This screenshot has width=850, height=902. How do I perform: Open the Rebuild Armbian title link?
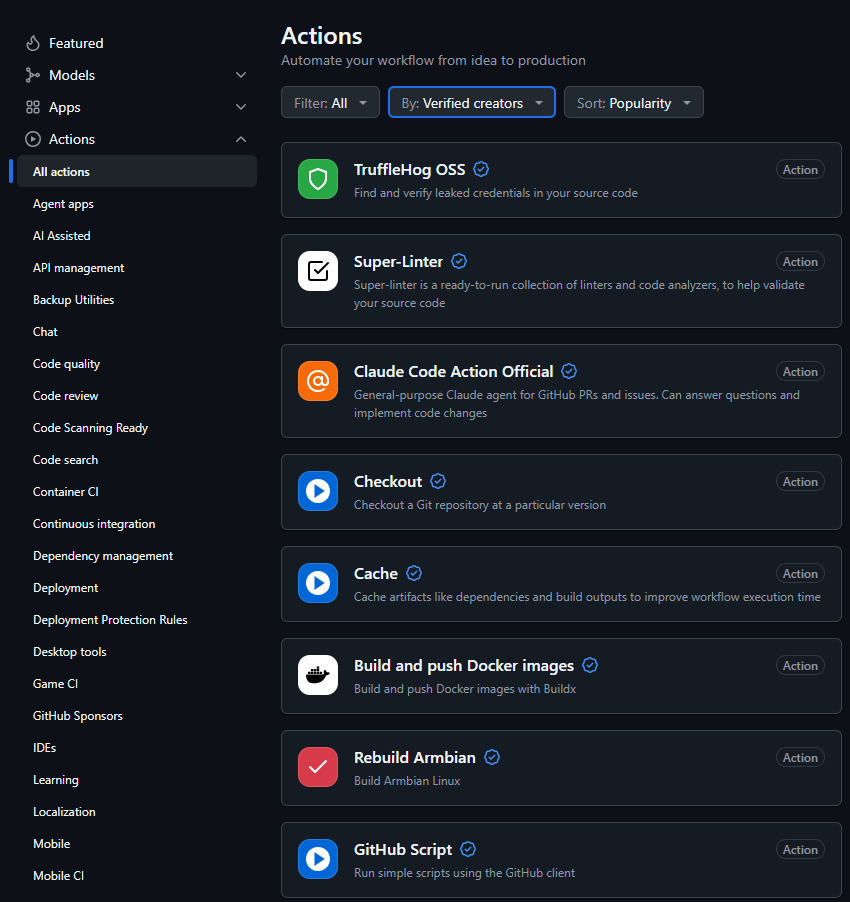pos(415,758)
